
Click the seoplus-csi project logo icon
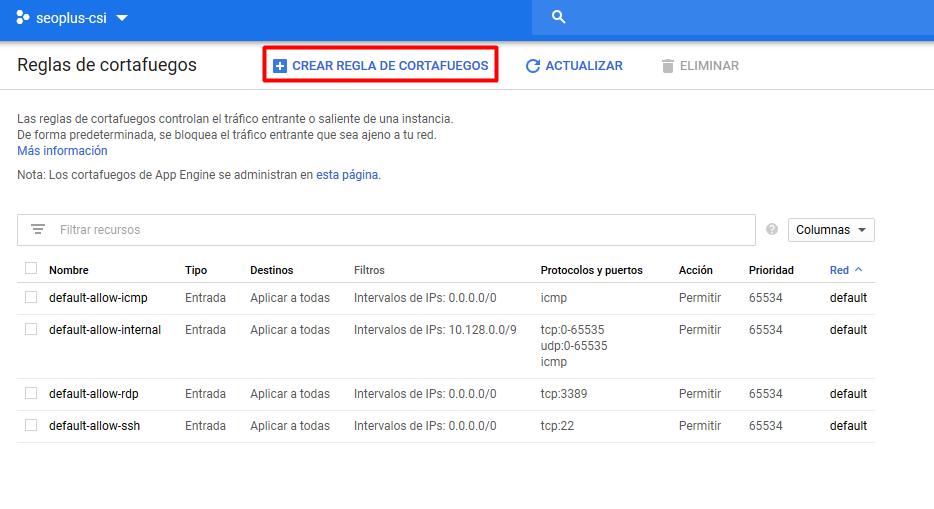(23, 17)
